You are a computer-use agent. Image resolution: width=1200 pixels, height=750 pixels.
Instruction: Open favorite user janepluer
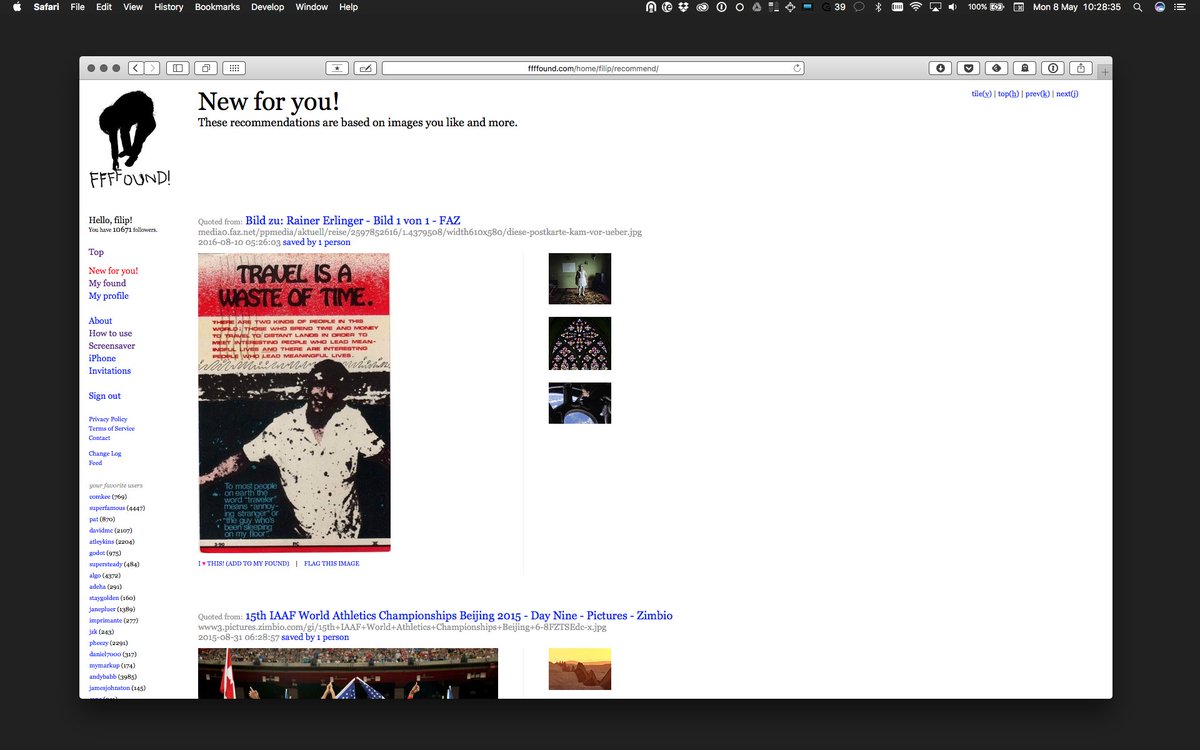pyautogui.click(x=102, y=609)
